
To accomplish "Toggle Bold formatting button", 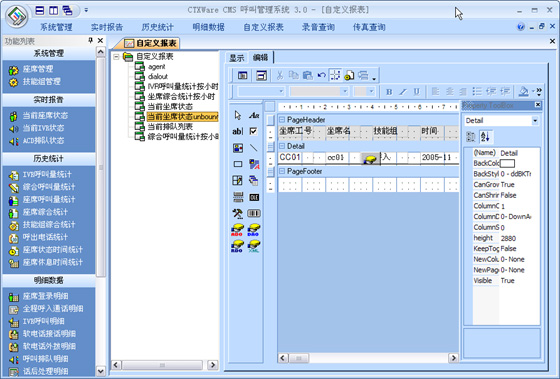I will (389, 92).
